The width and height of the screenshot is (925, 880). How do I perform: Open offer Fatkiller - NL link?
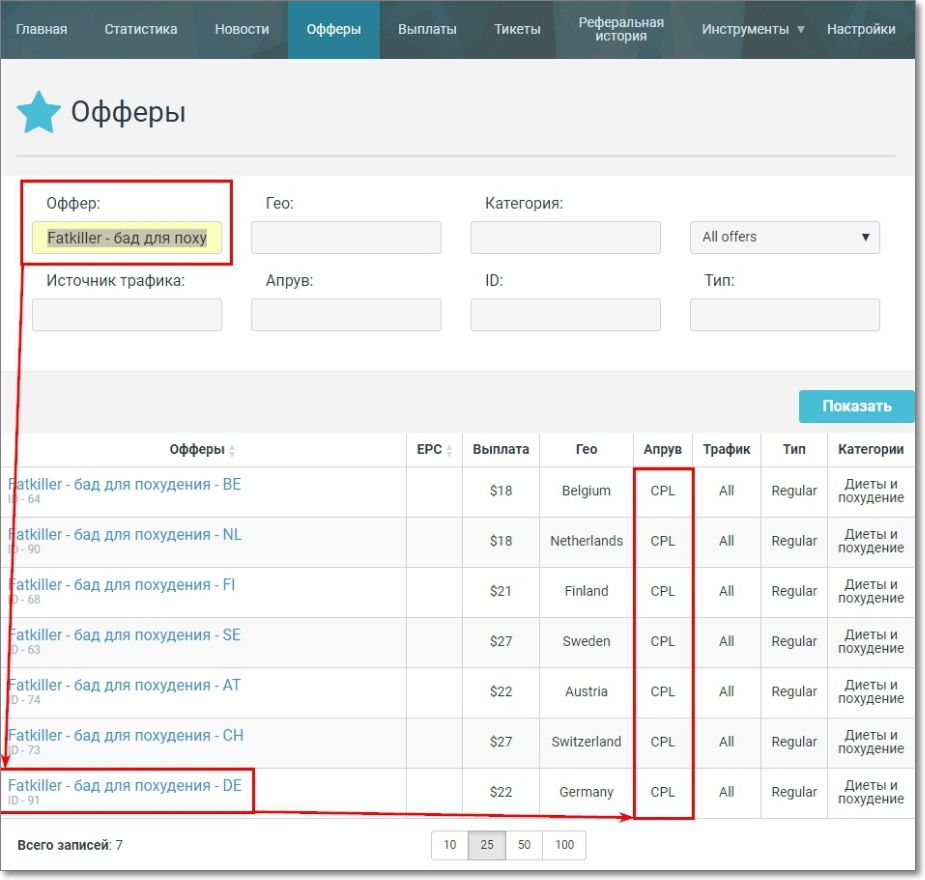[124, 534]
